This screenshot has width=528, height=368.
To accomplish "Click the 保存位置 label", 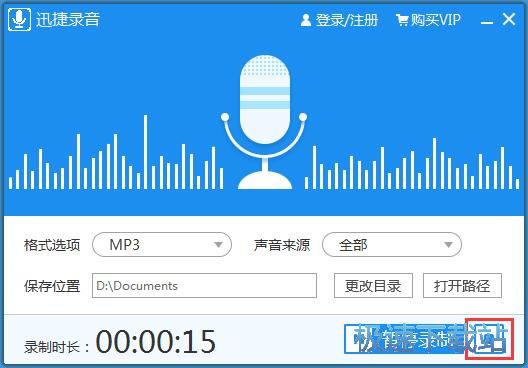I will tap(52, 286).
